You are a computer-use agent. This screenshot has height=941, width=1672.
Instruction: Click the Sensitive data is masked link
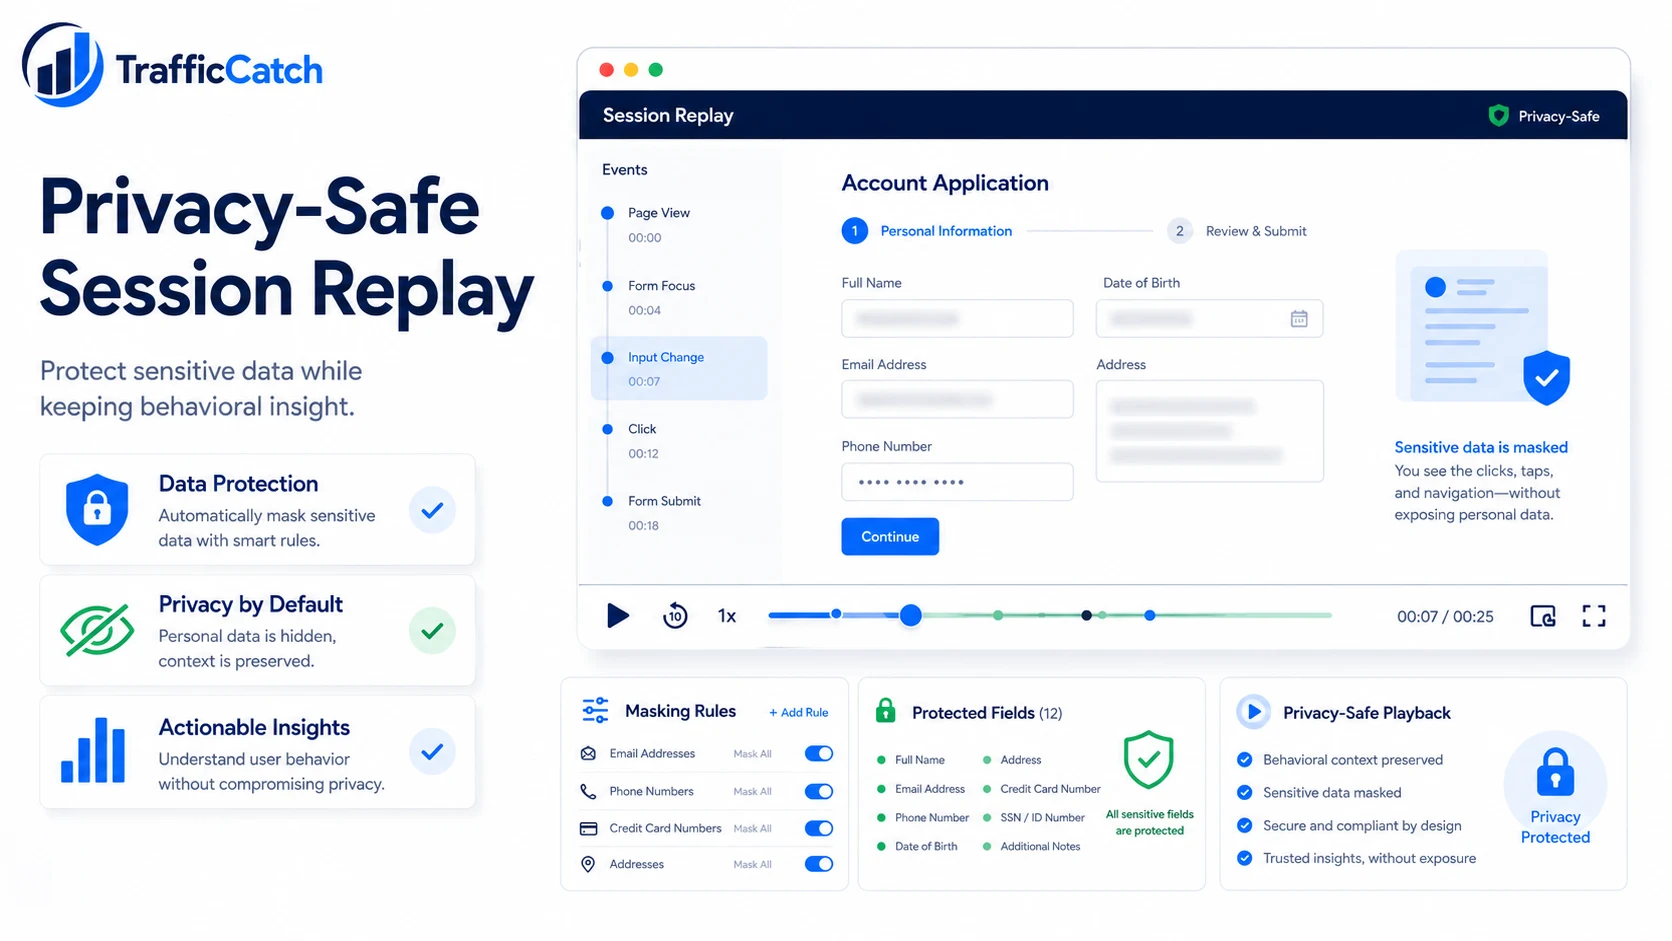coord(1481,447)
